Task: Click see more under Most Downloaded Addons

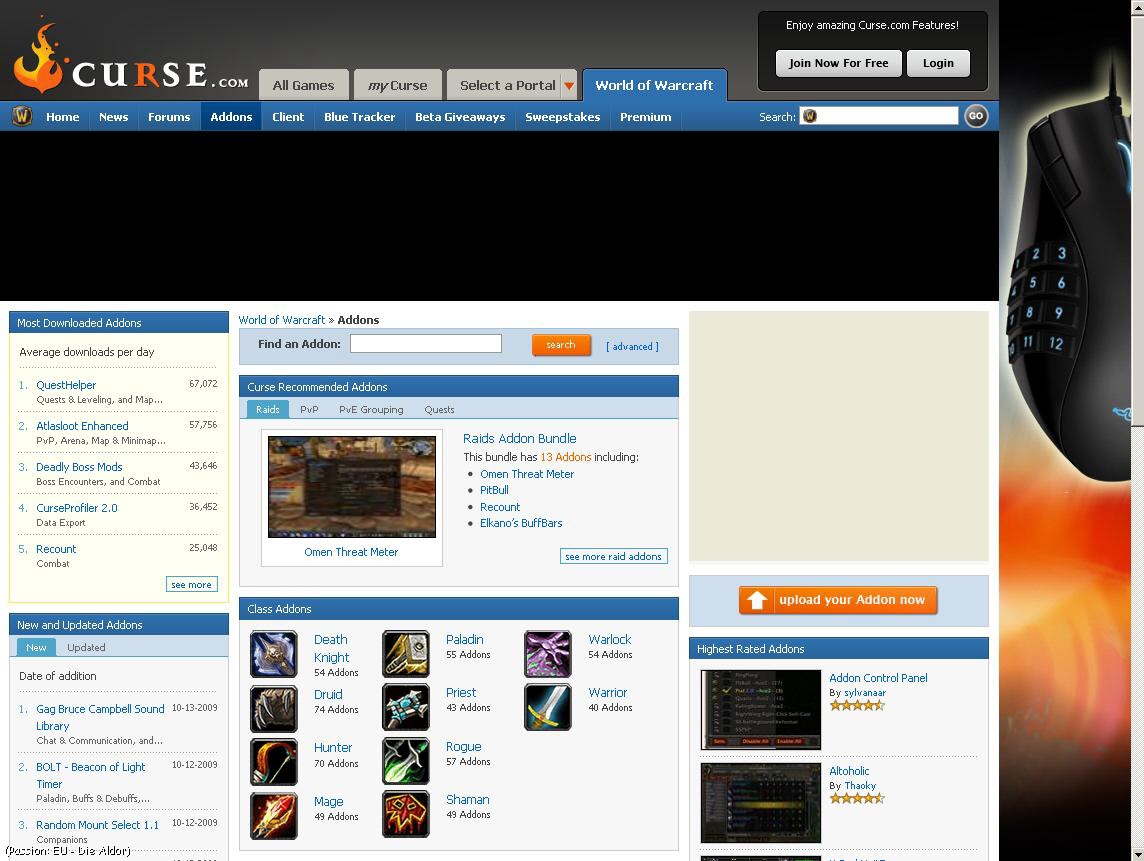Action: pos(191,584)
